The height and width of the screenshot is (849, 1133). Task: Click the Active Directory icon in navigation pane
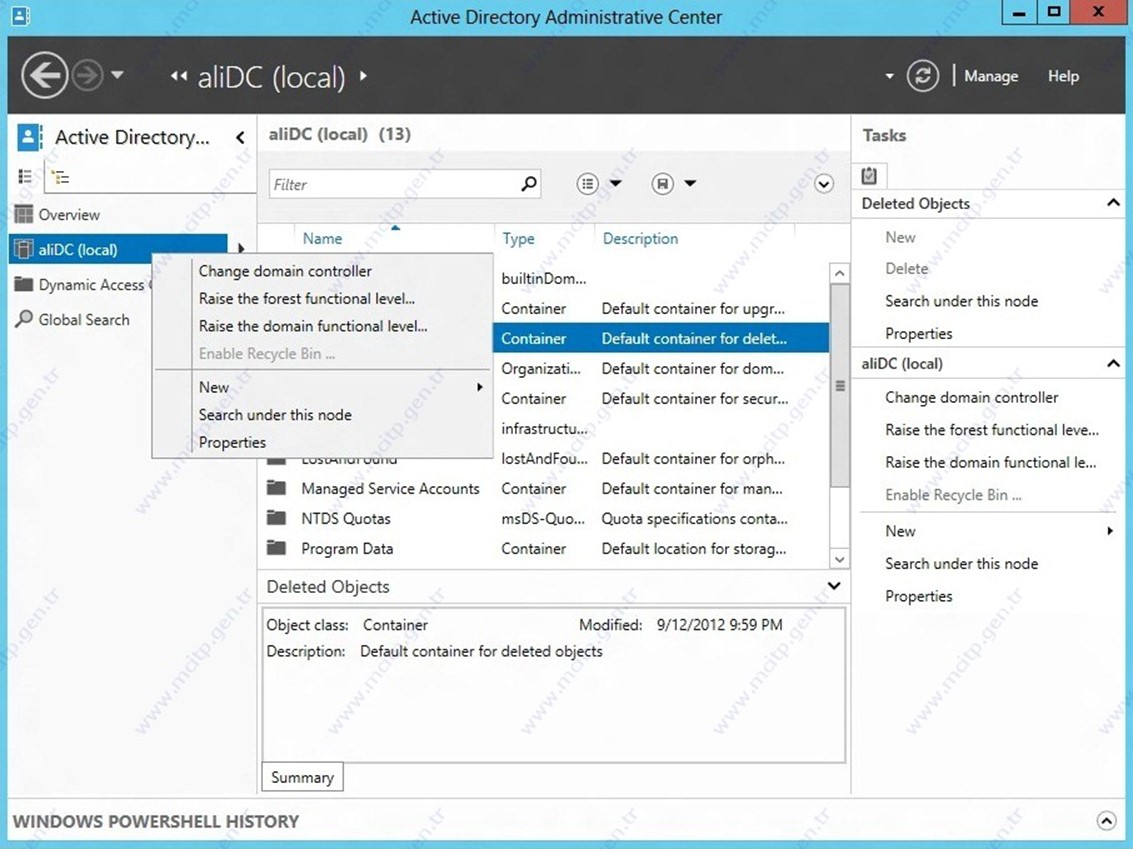[x=30, y=137]
